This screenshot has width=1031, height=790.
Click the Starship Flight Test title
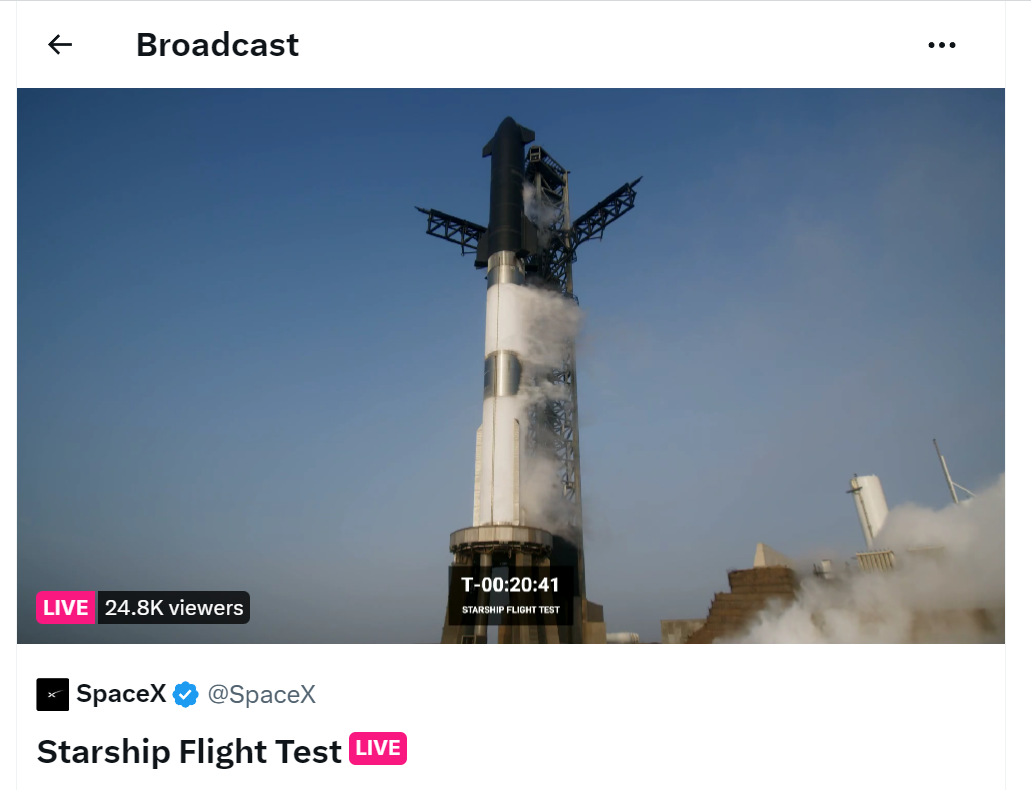(189, 751)
